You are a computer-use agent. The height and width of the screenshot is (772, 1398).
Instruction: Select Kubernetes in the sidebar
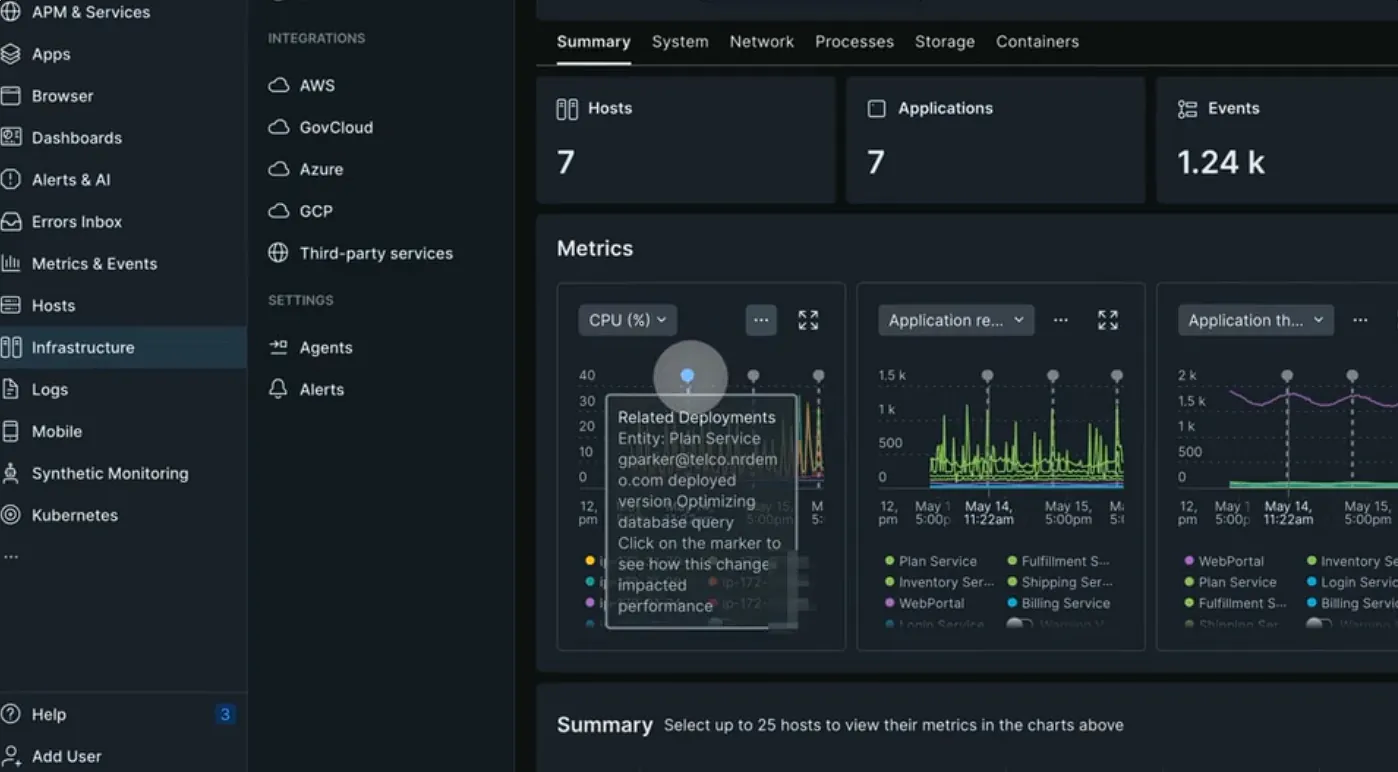coord(74,516)
